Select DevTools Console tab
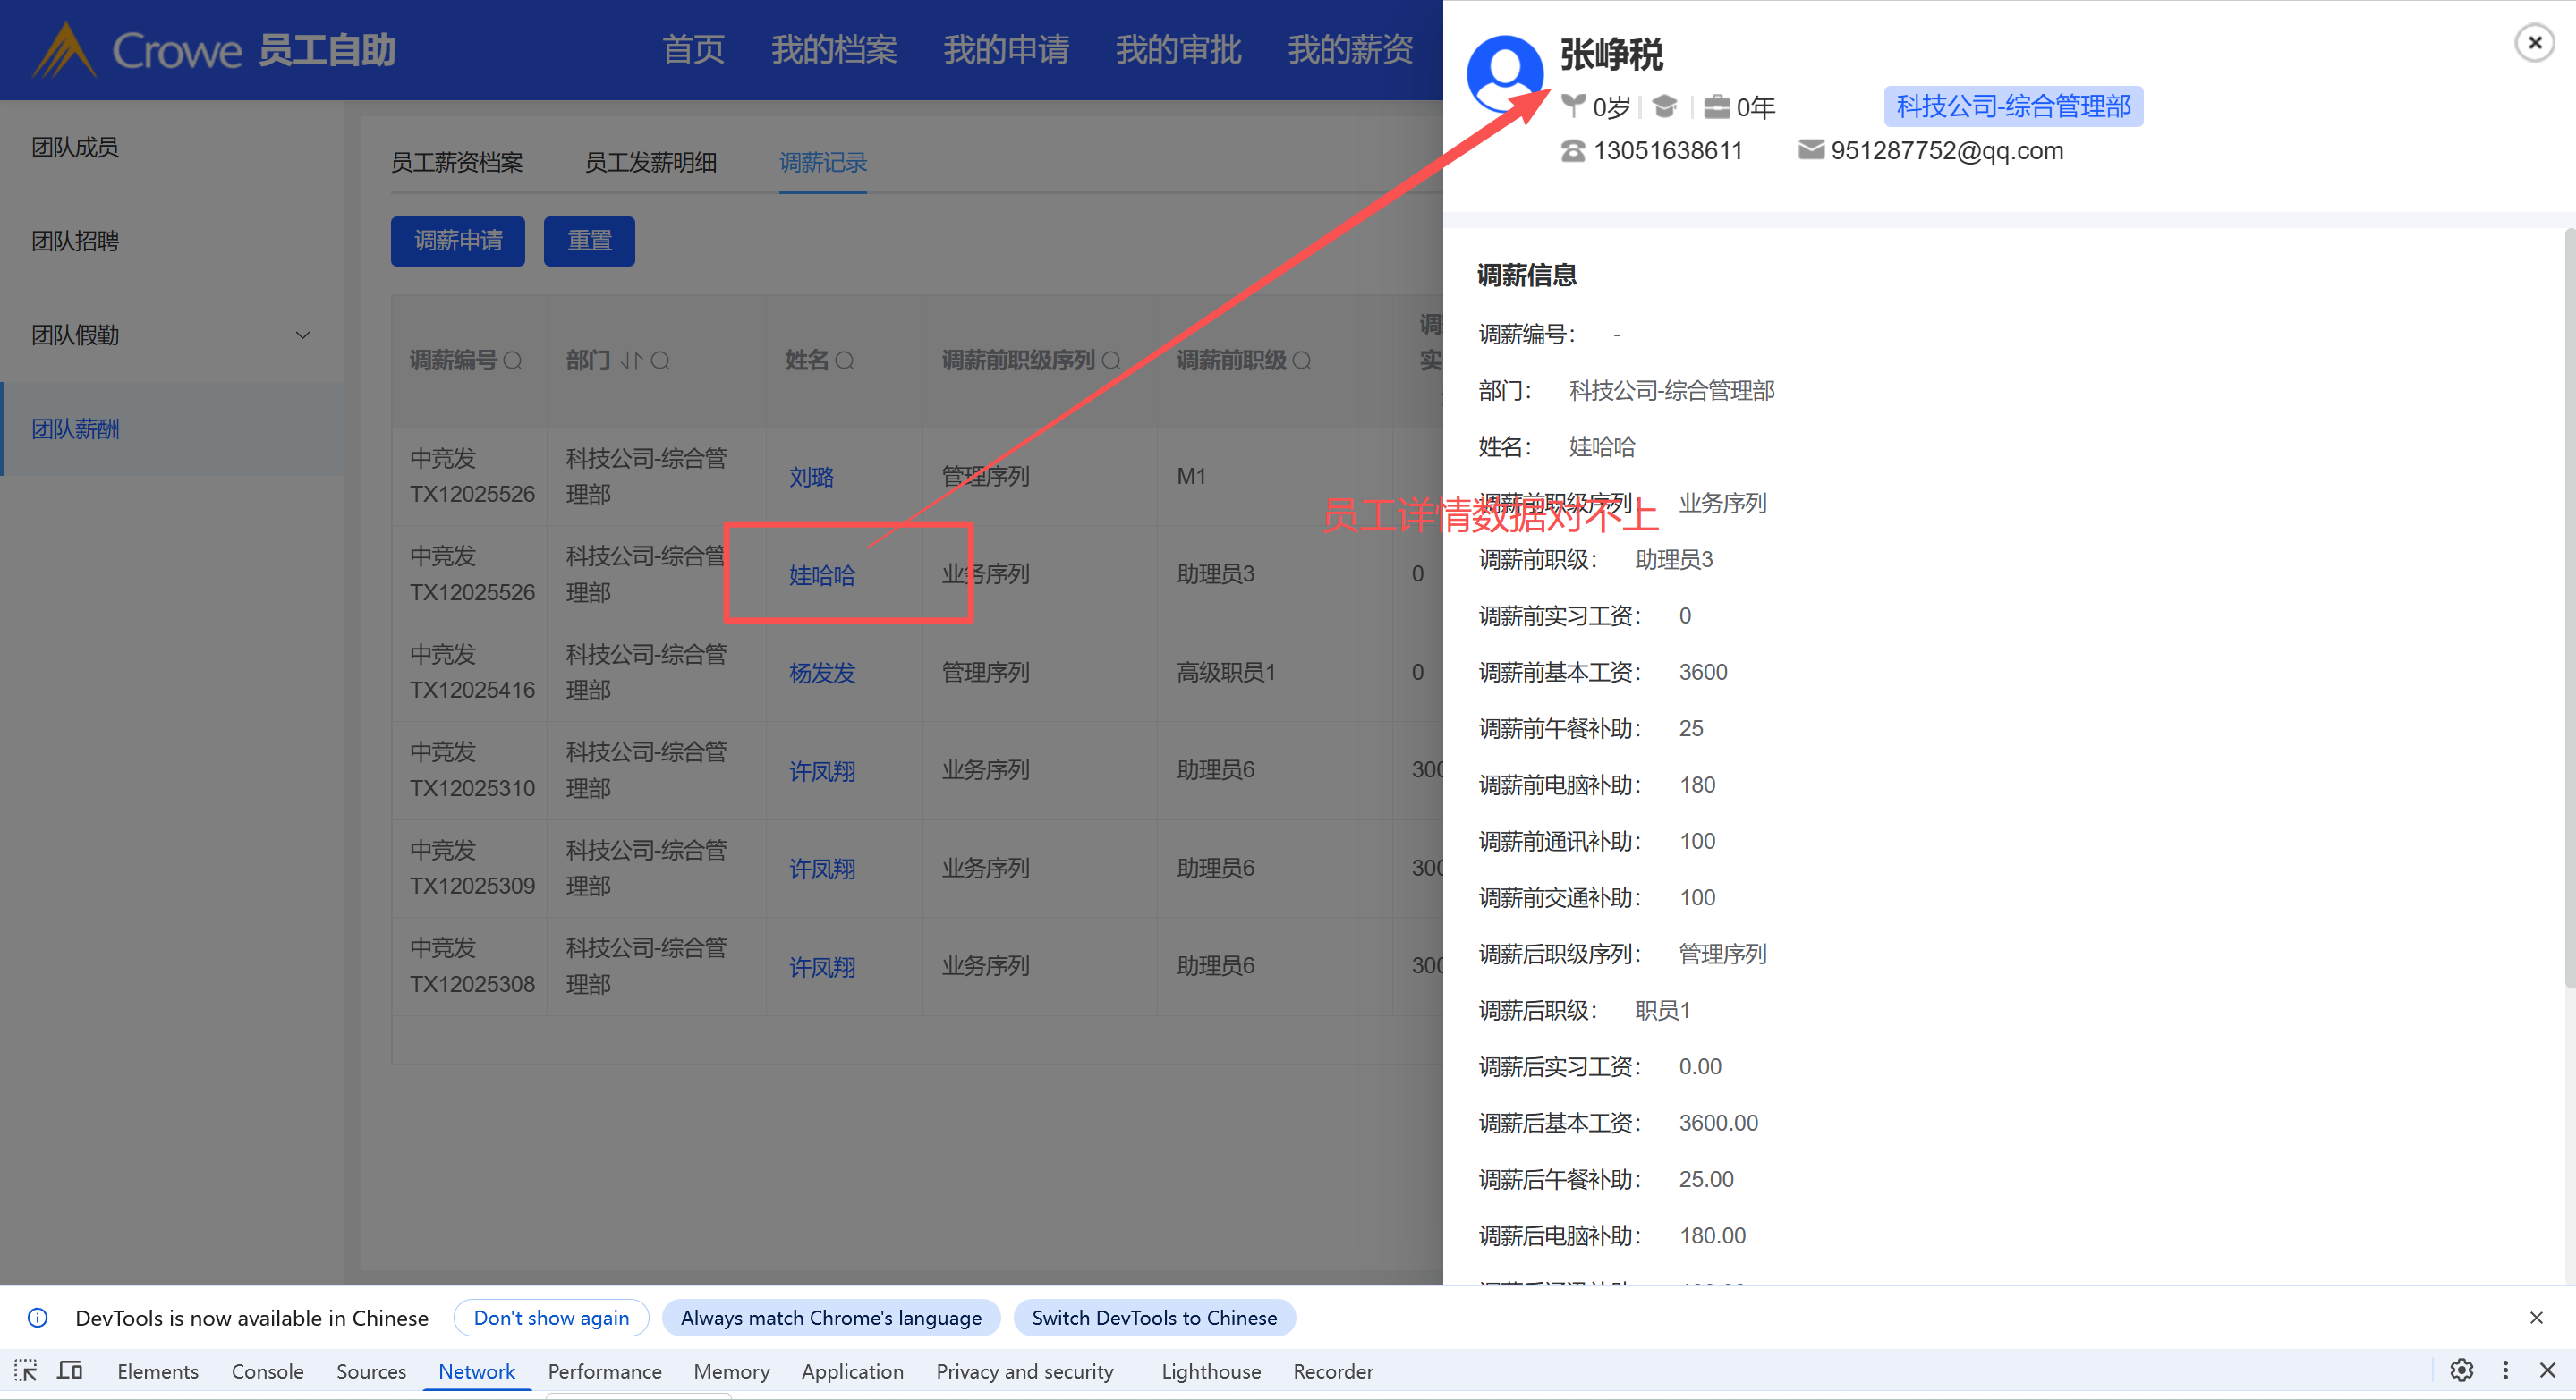 click(x=267, y=1371)
